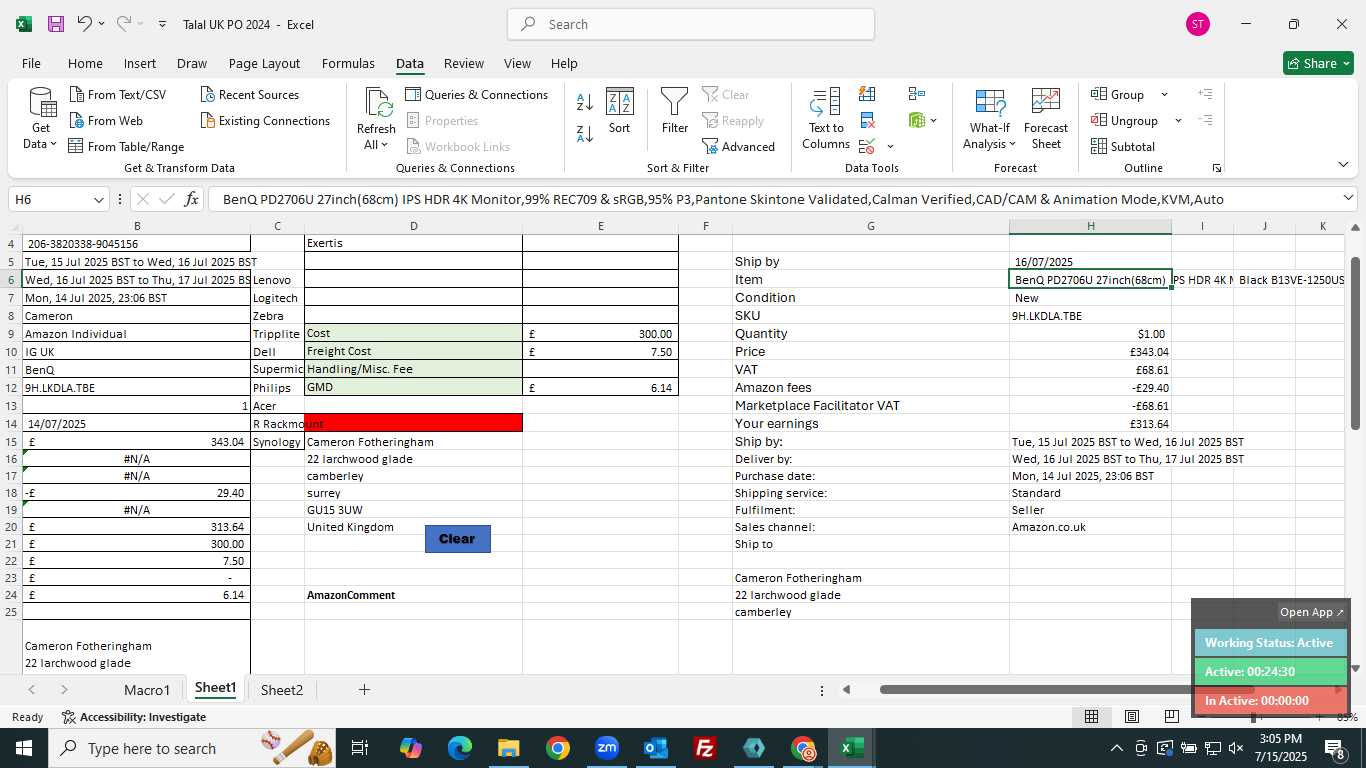The image size is (1366, 768).
Task: Select the red cell in row 14
Action: [413, 423]
